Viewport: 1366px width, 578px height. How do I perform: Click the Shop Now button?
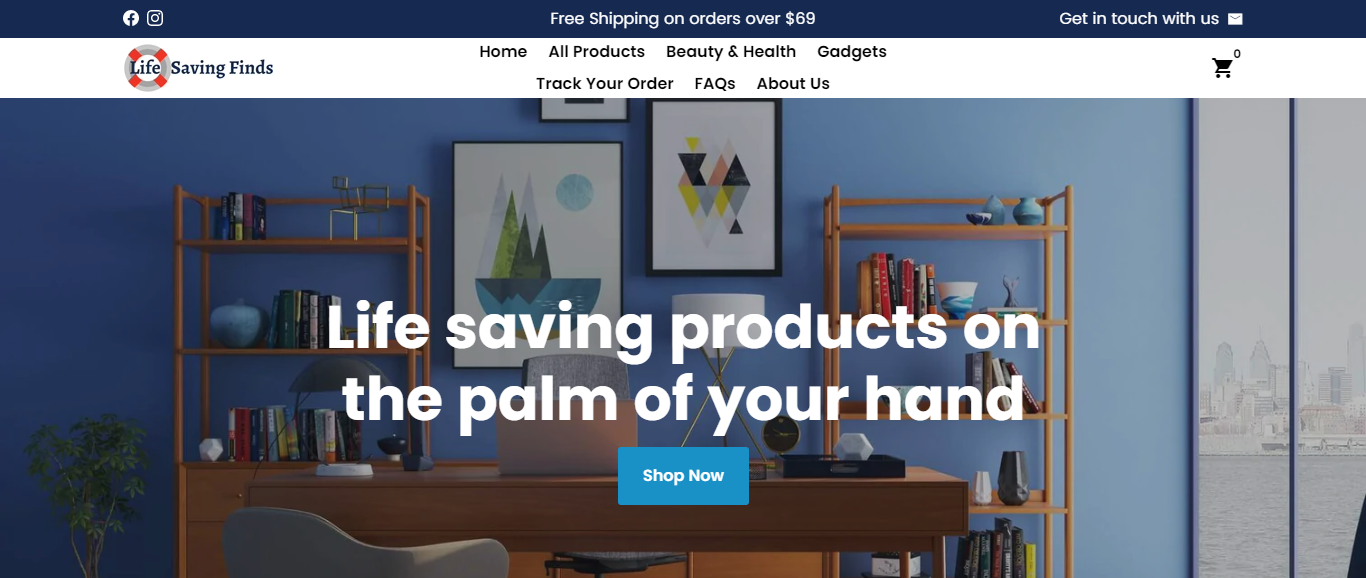click(x=683, y=476)
